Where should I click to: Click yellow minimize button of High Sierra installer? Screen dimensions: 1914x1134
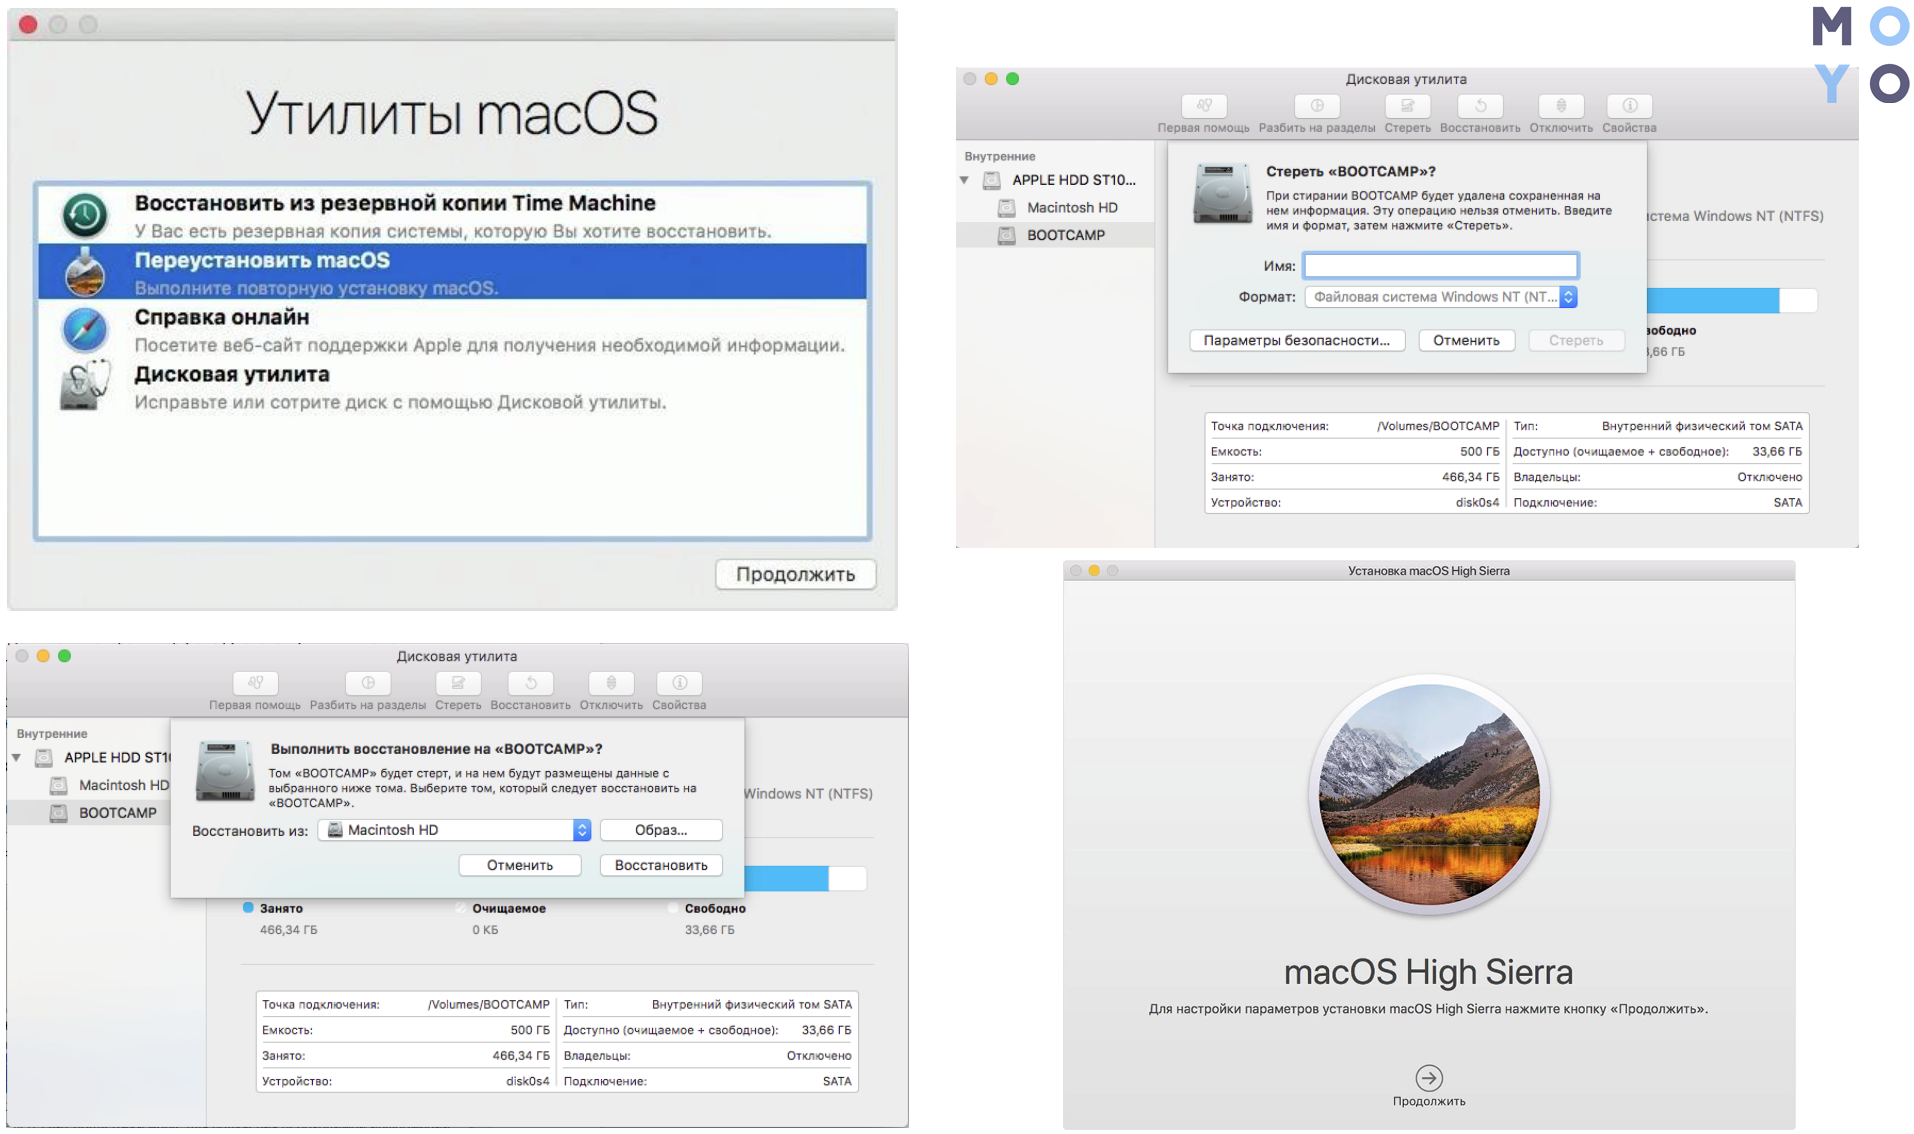1094,571
